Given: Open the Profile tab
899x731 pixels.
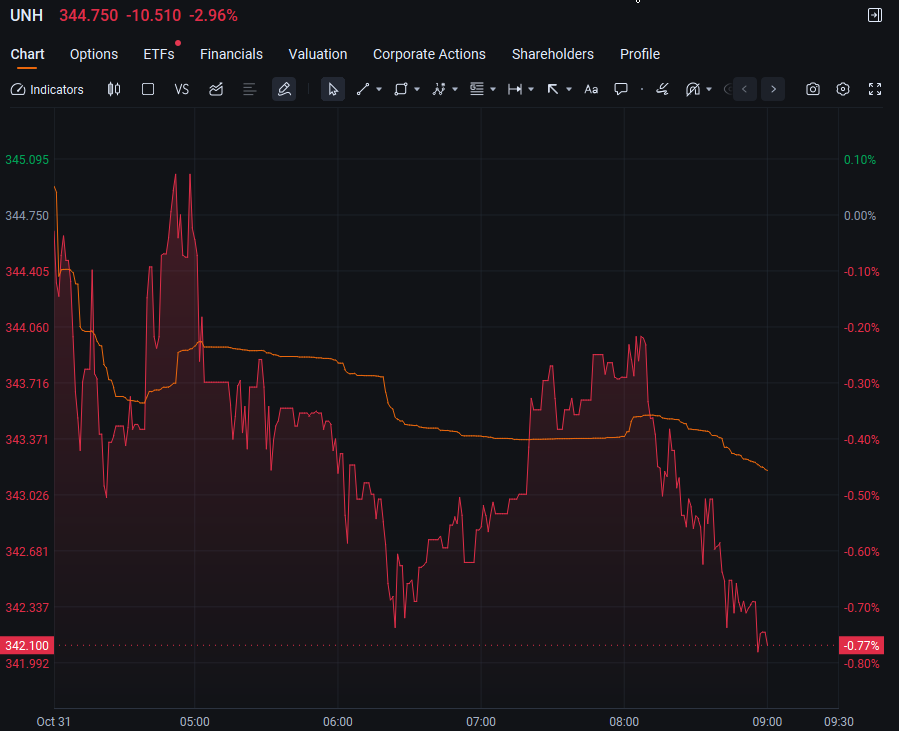Looking at the screenshot, I should 640,54.
